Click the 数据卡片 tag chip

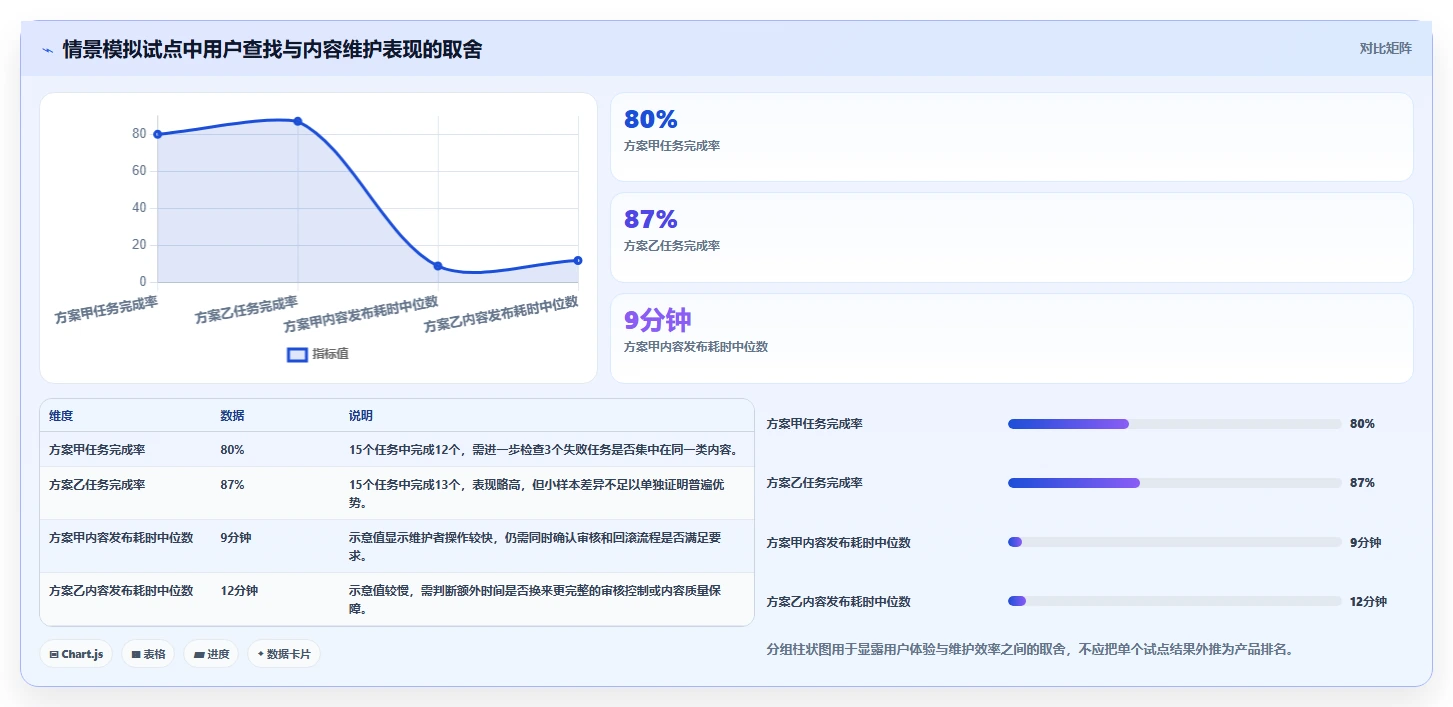click(x=284, y=654)
